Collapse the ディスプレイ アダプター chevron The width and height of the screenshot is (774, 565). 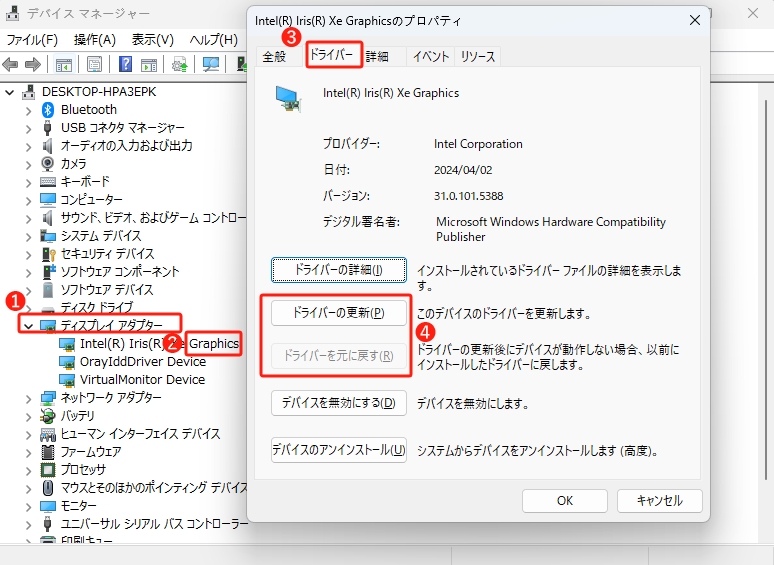click(x=29, y=326)
